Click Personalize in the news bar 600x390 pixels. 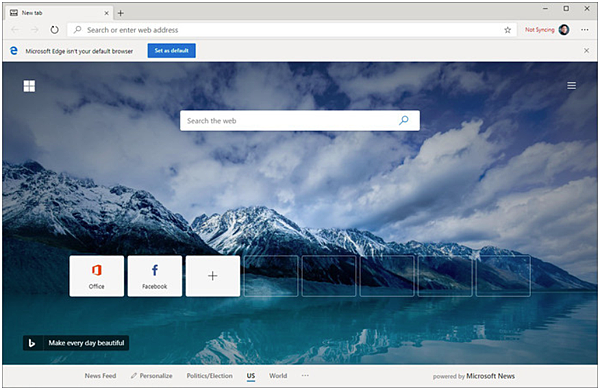pyautogui.click(x=152, y=376)
